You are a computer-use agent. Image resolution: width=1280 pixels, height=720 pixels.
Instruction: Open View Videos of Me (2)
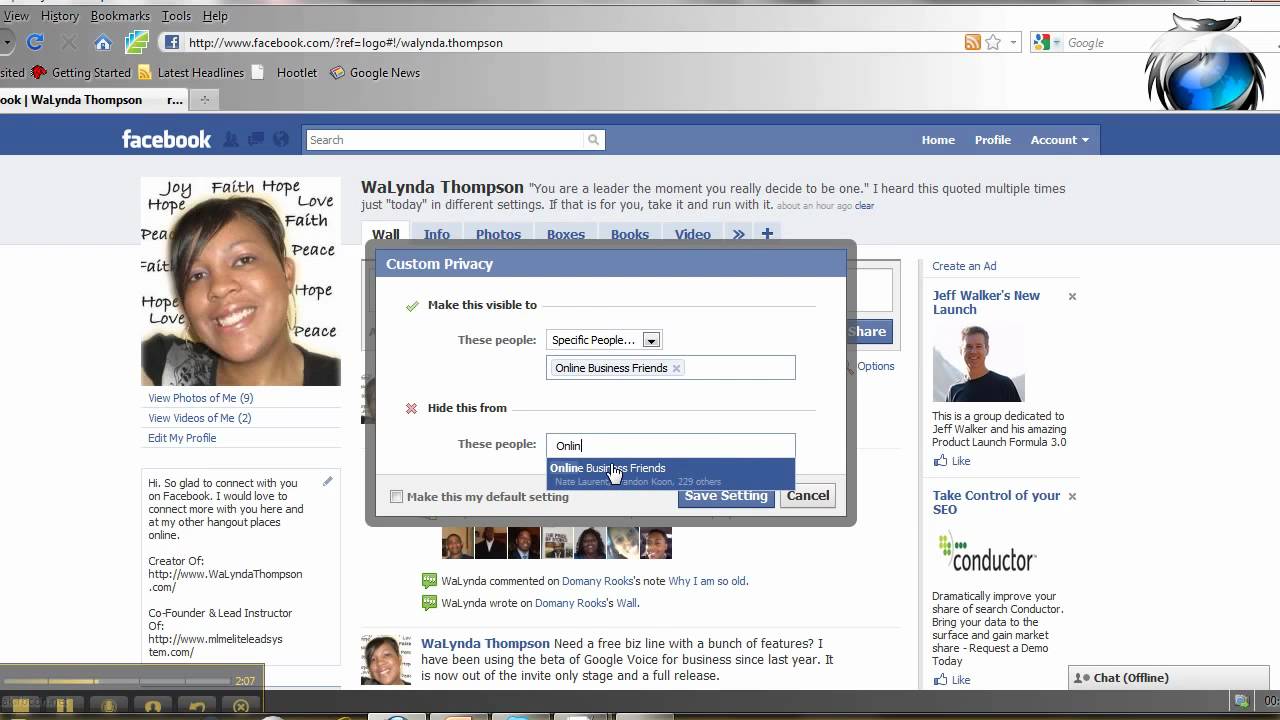(x=200, y=418)
